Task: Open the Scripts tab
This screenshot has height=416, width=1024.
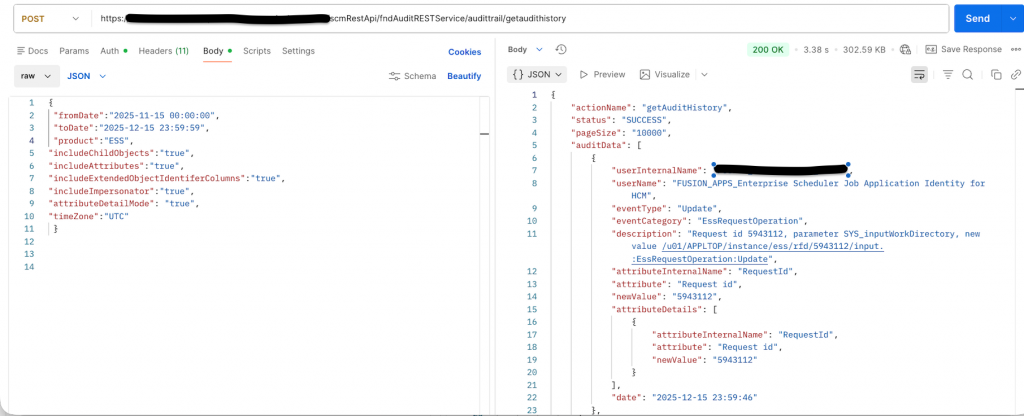Action: tap(257, 51)
